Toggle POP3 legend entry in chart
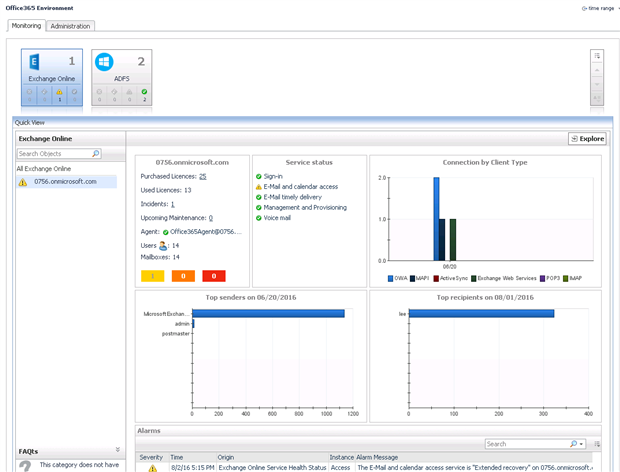Viewport: 620px width, 472px height. [x=550, y=278]
